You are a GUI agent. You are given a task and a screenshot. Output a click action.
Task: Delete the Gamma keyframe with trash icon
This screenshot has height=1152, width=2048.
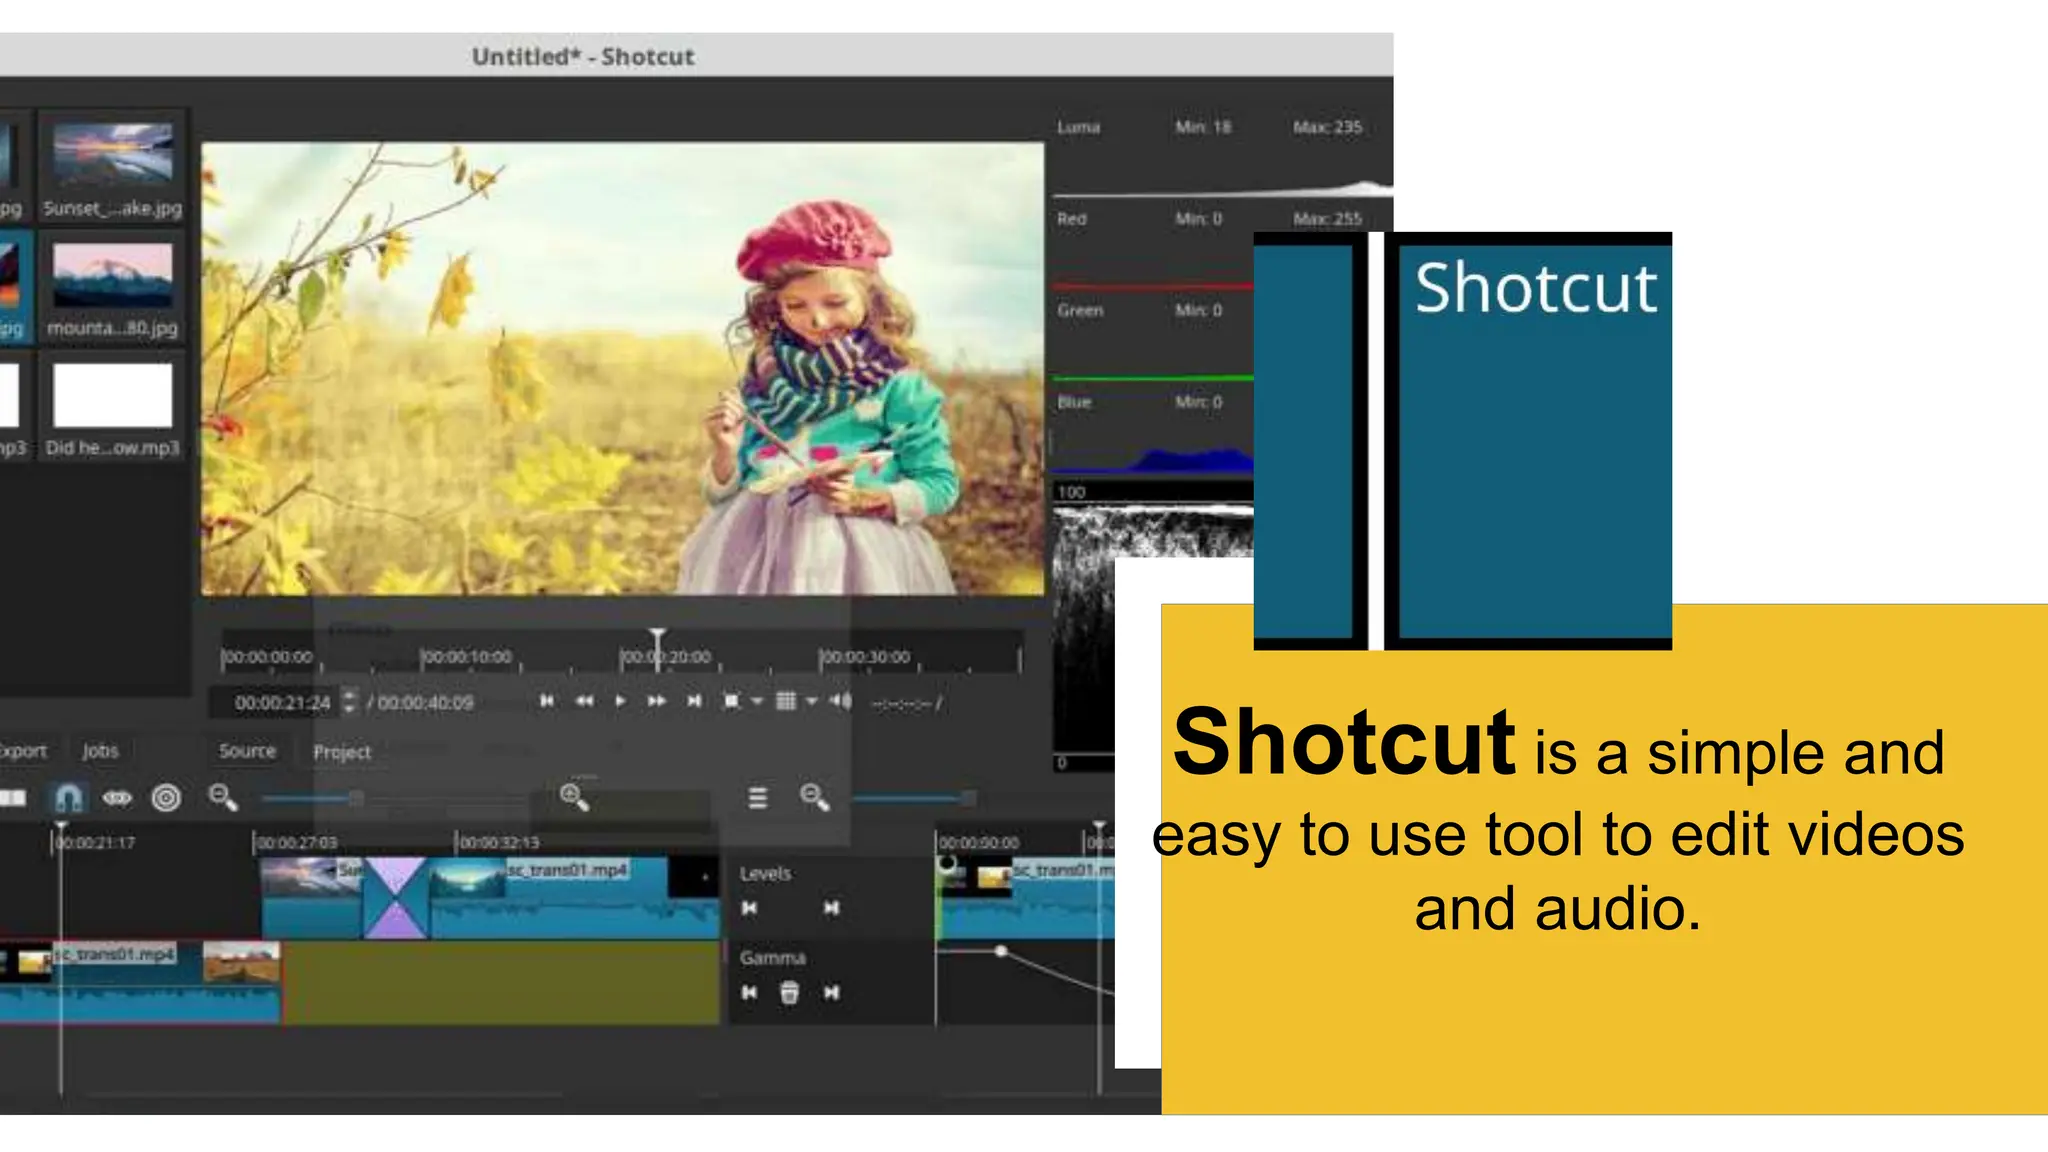[789, 992]
